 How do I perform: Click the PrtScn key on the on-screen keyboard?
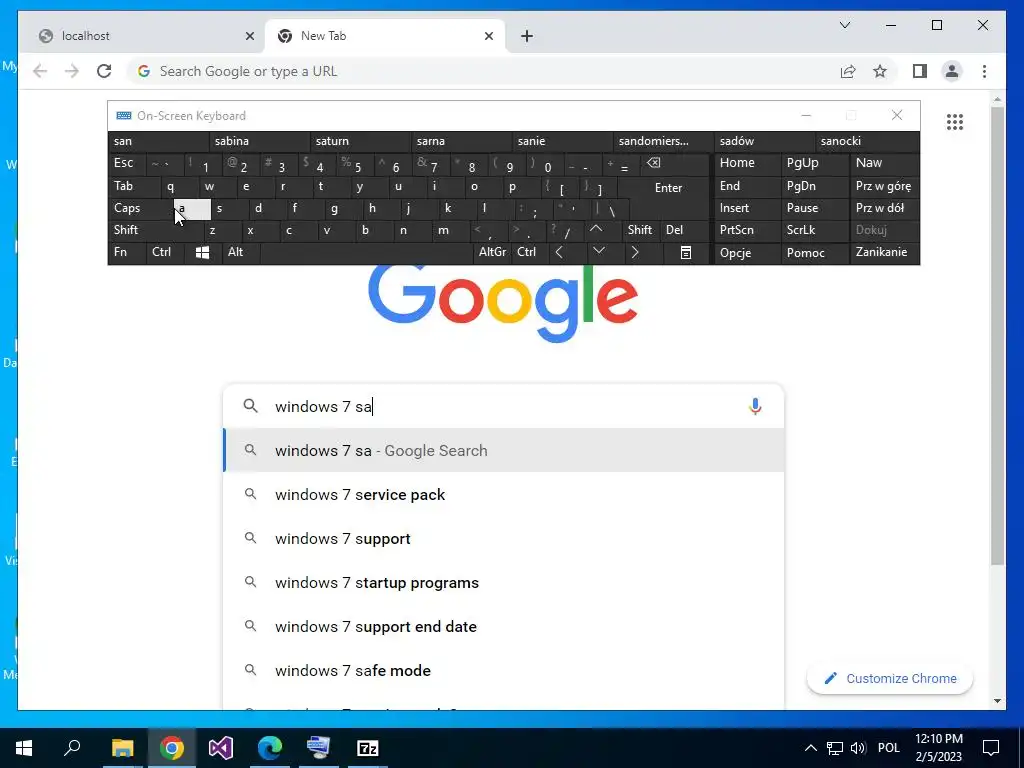[747, 230]
